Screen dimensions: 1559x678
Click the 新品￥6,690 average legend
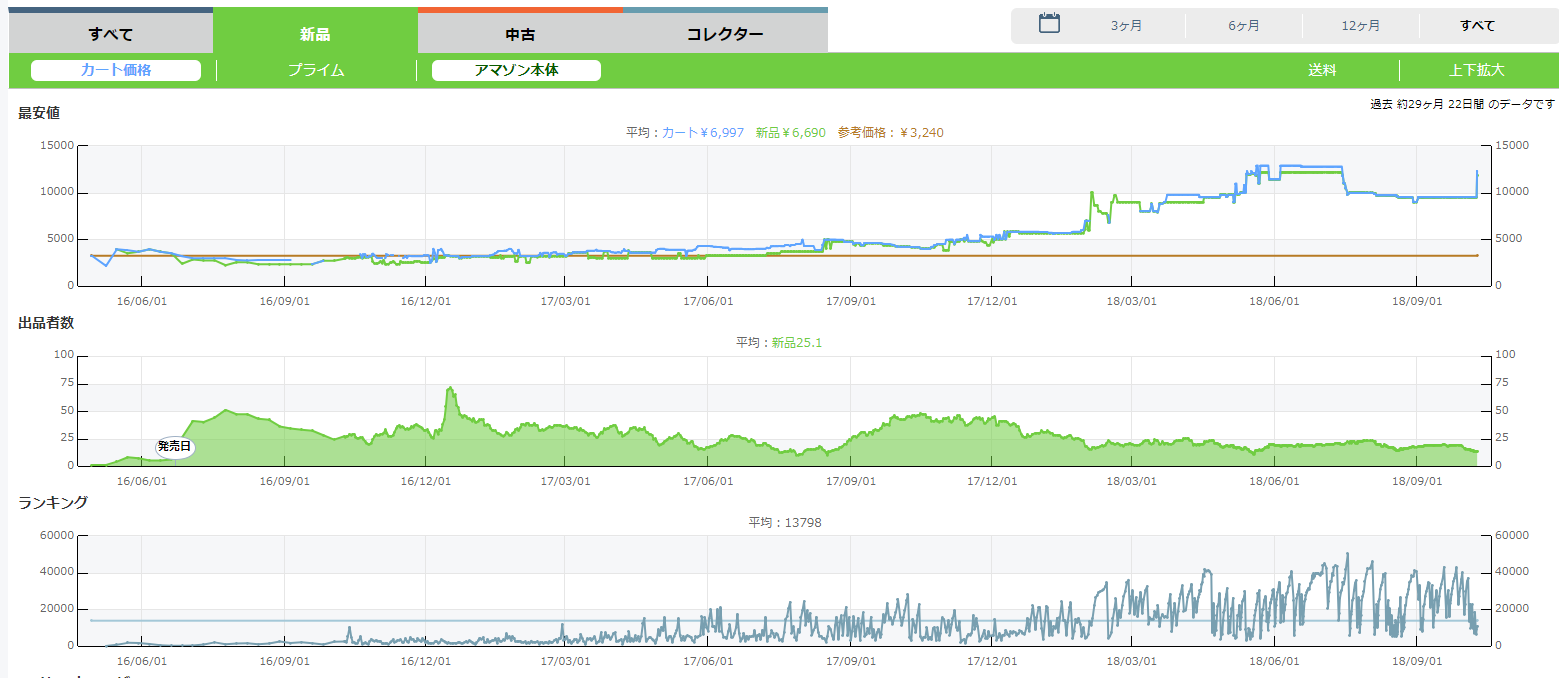point(791,132)
